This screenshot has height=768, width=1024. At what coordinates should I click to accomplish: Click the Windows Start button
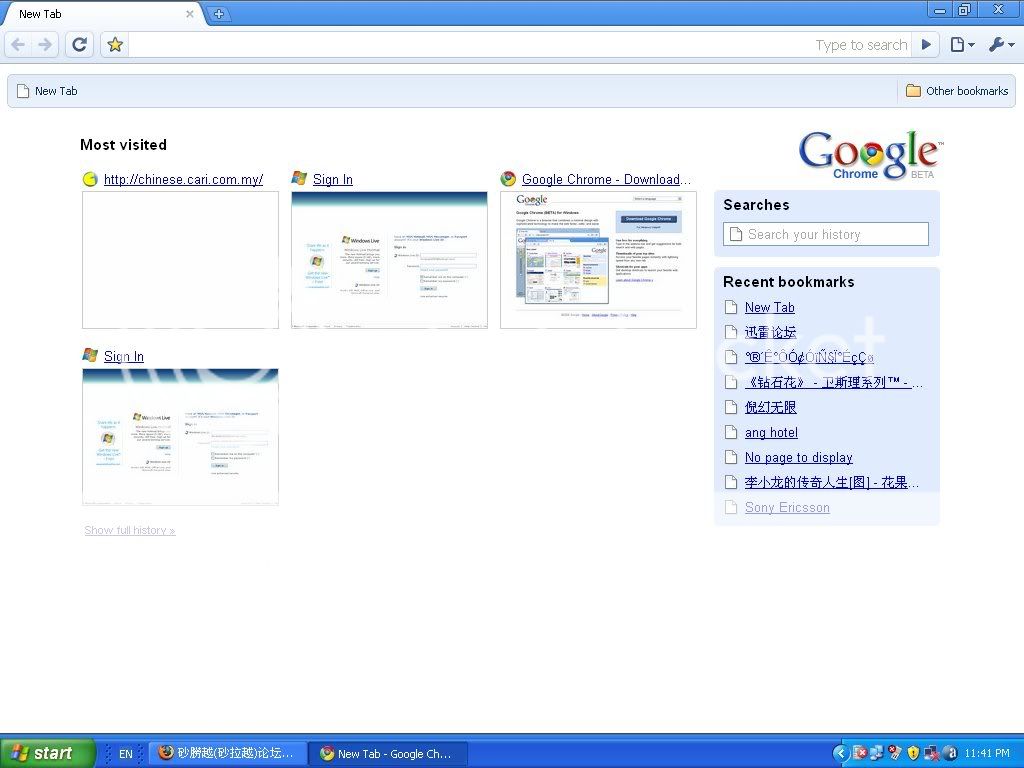coord(47,753)
